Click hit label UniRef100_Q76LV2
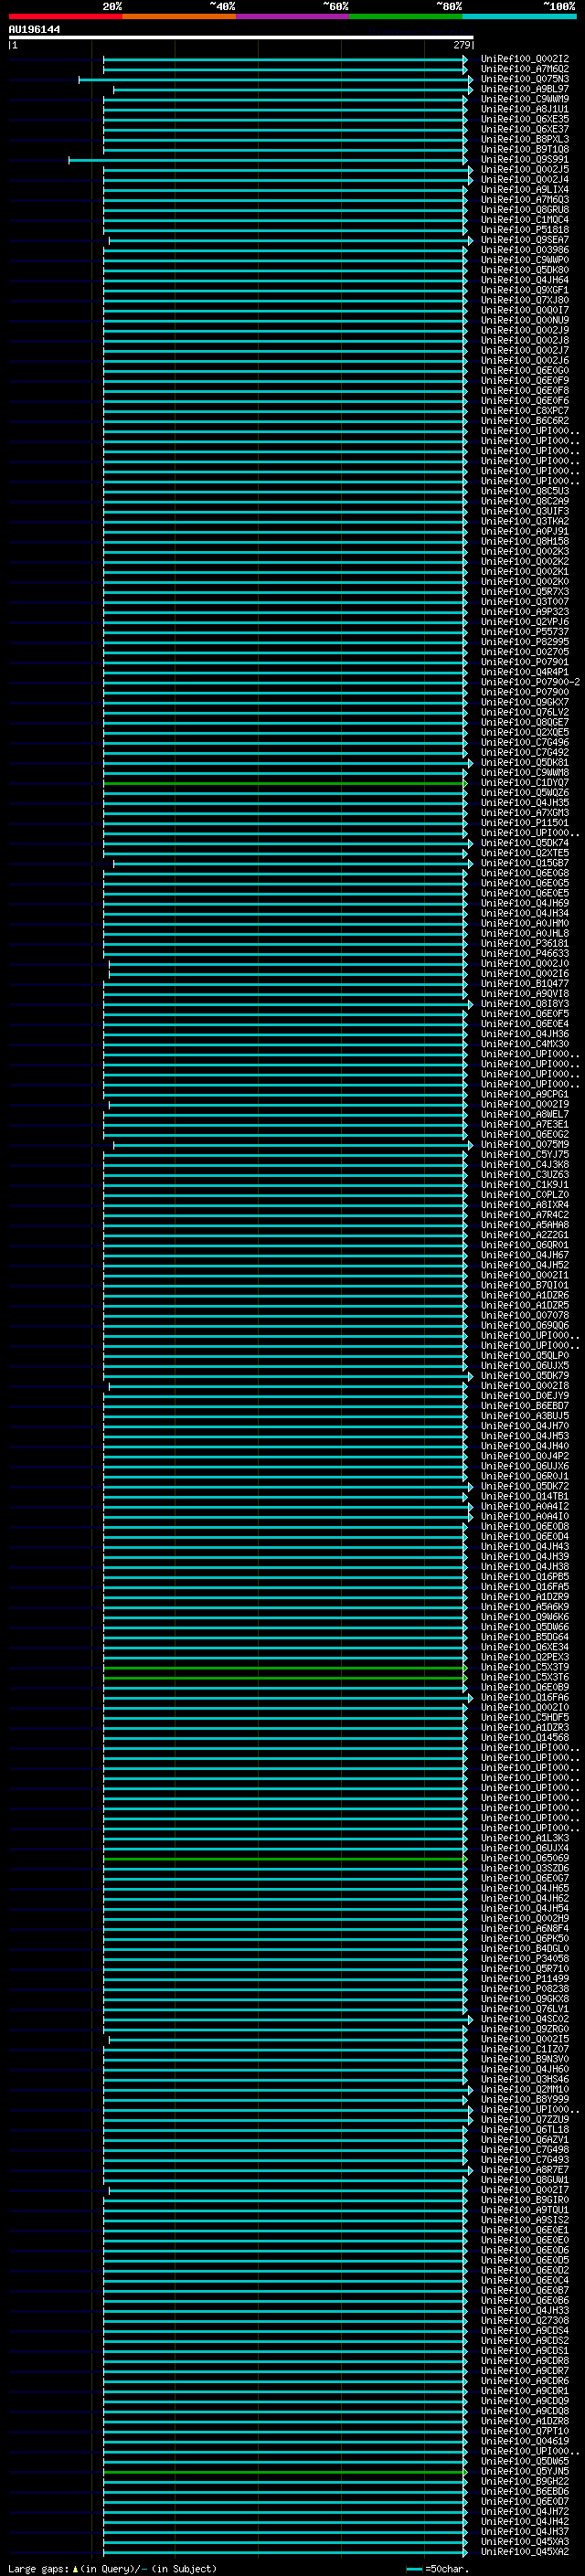 click(x=524, y=712)
